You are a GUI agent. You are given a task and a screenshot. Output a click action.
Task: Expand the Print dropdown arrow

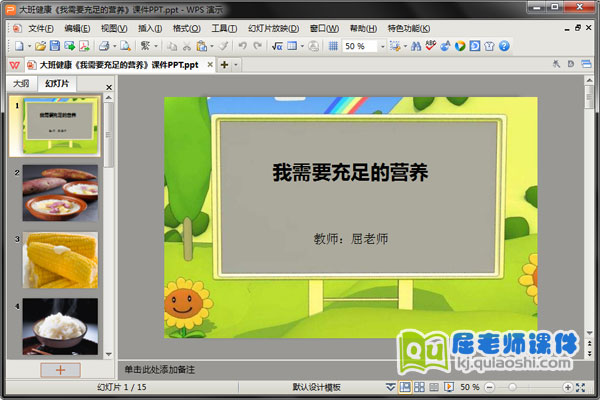(x=114, y=46)
